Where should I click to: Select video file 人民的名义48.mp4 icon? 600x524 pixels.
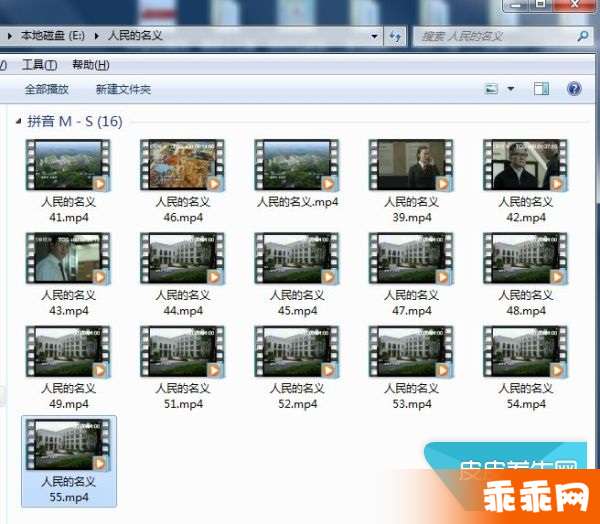pyautogui.click(x=525, y=258)
